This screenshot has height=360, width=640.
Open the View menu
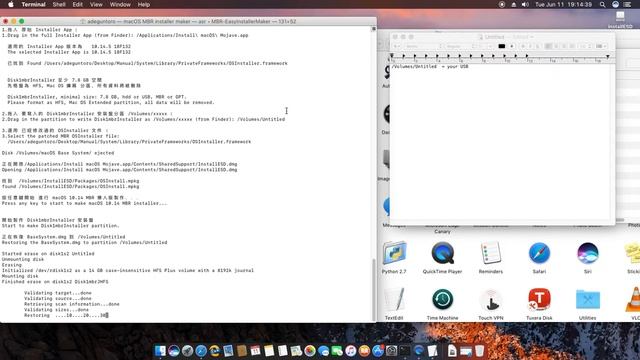click(96, 4)
